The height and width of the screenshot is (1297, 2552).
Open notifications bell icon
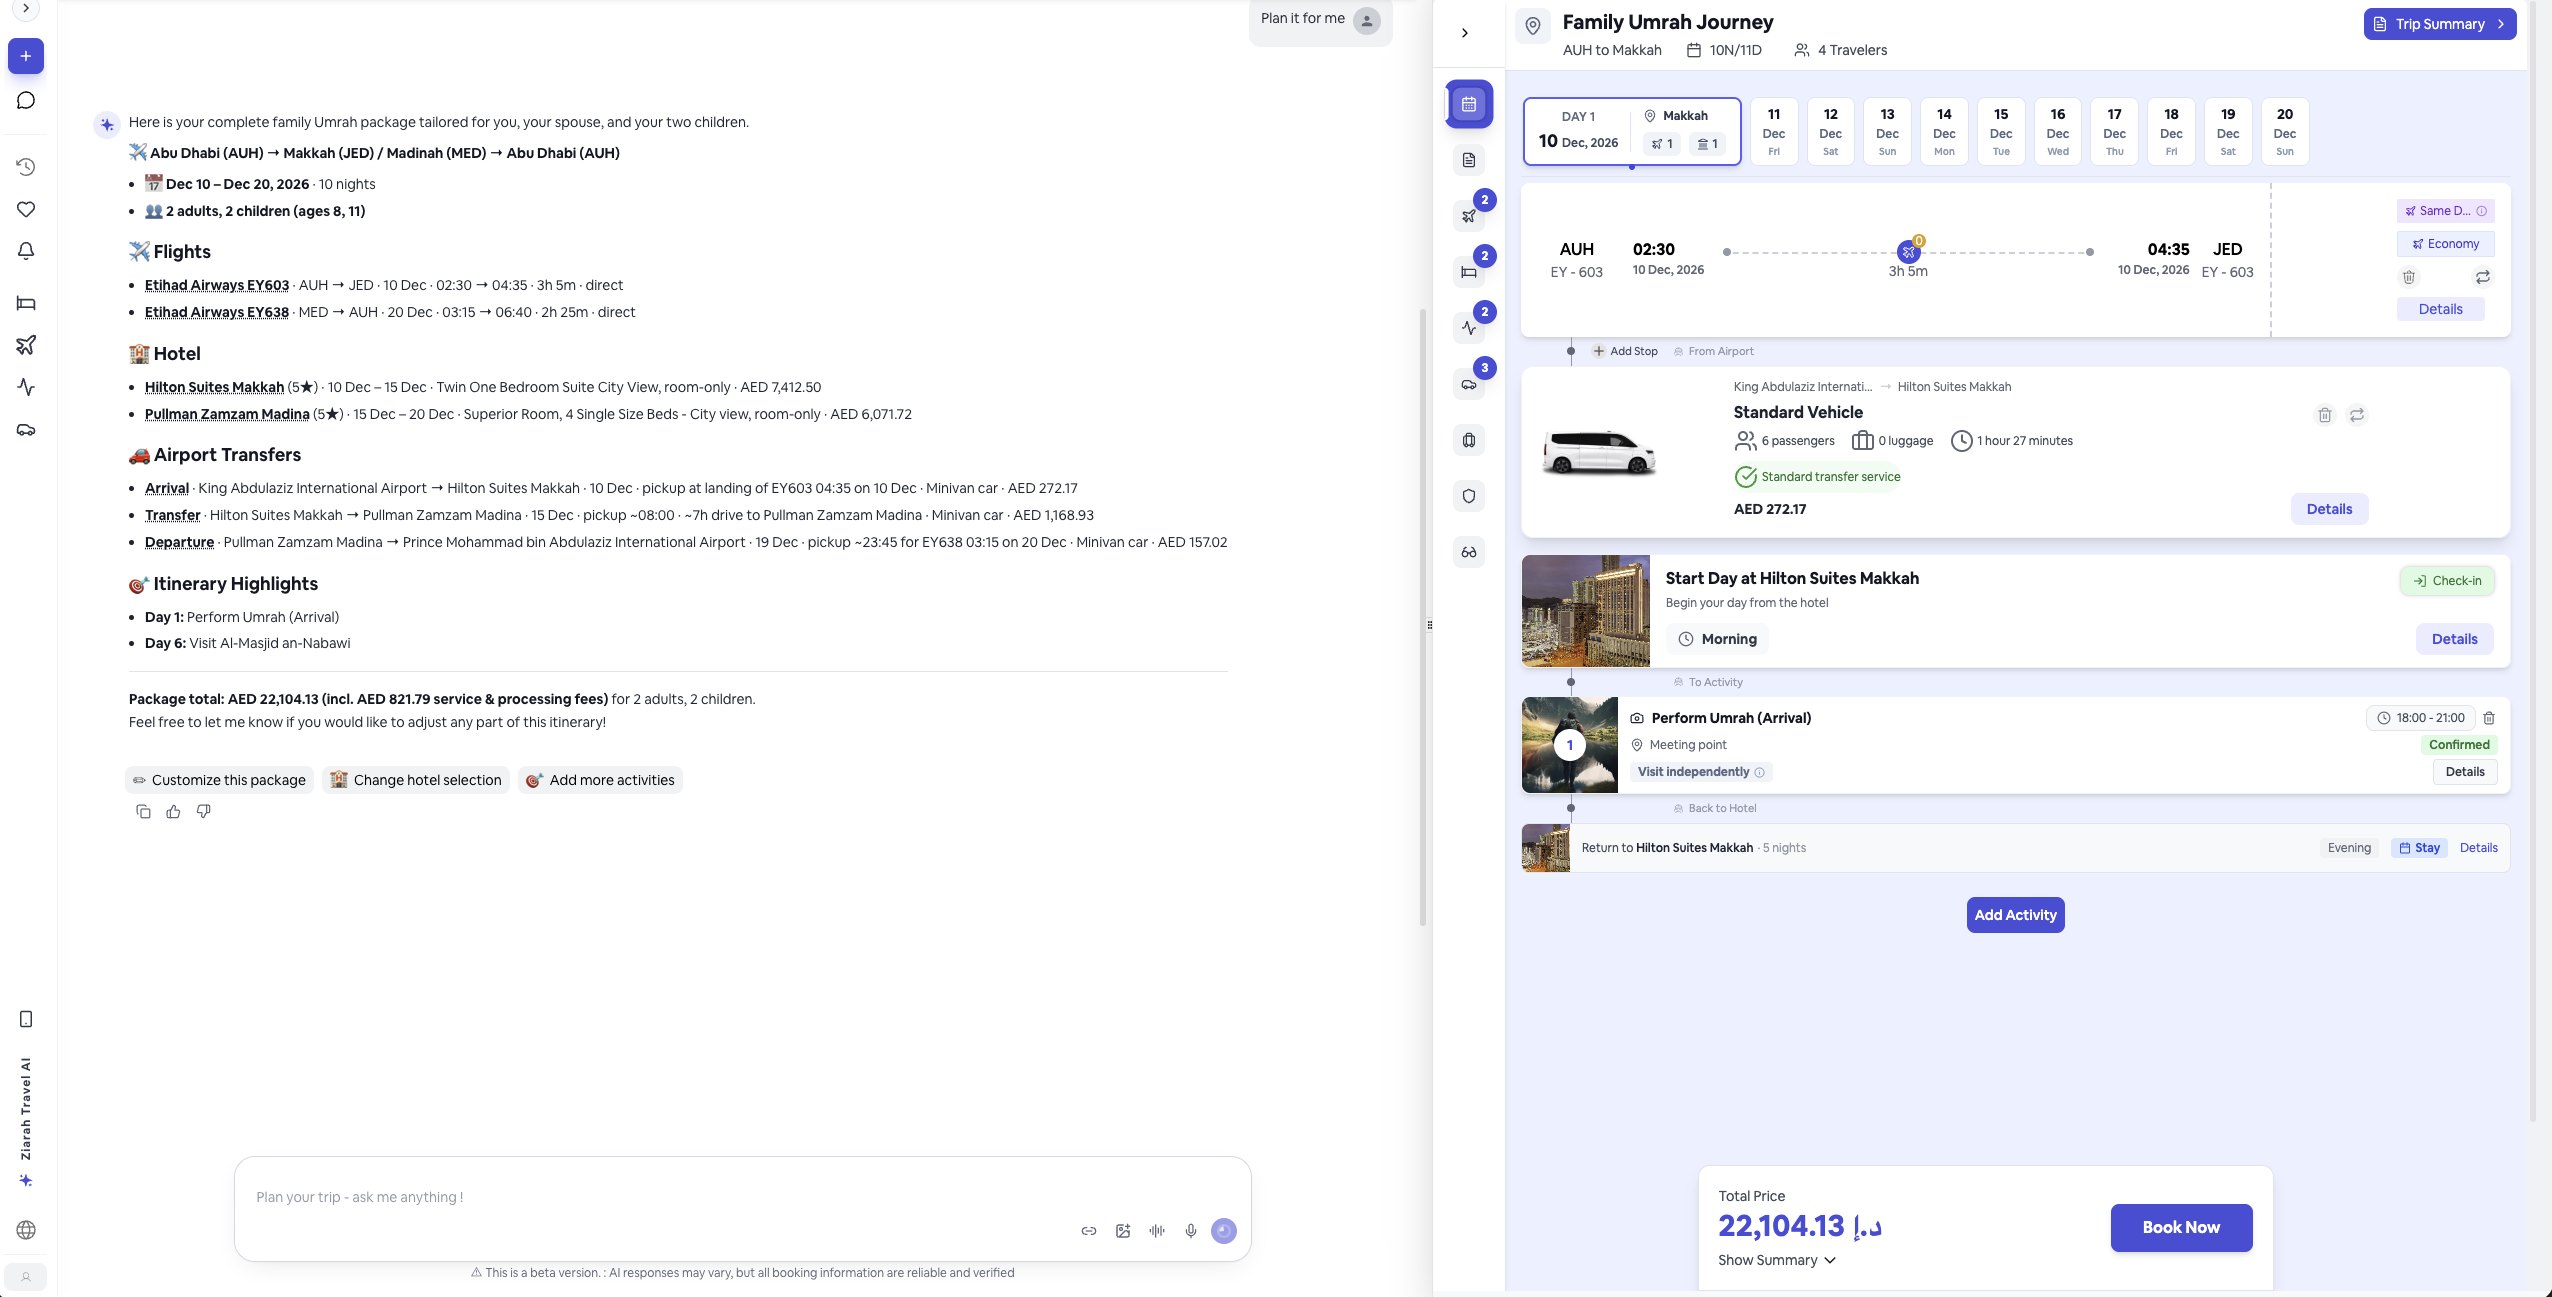26,251
